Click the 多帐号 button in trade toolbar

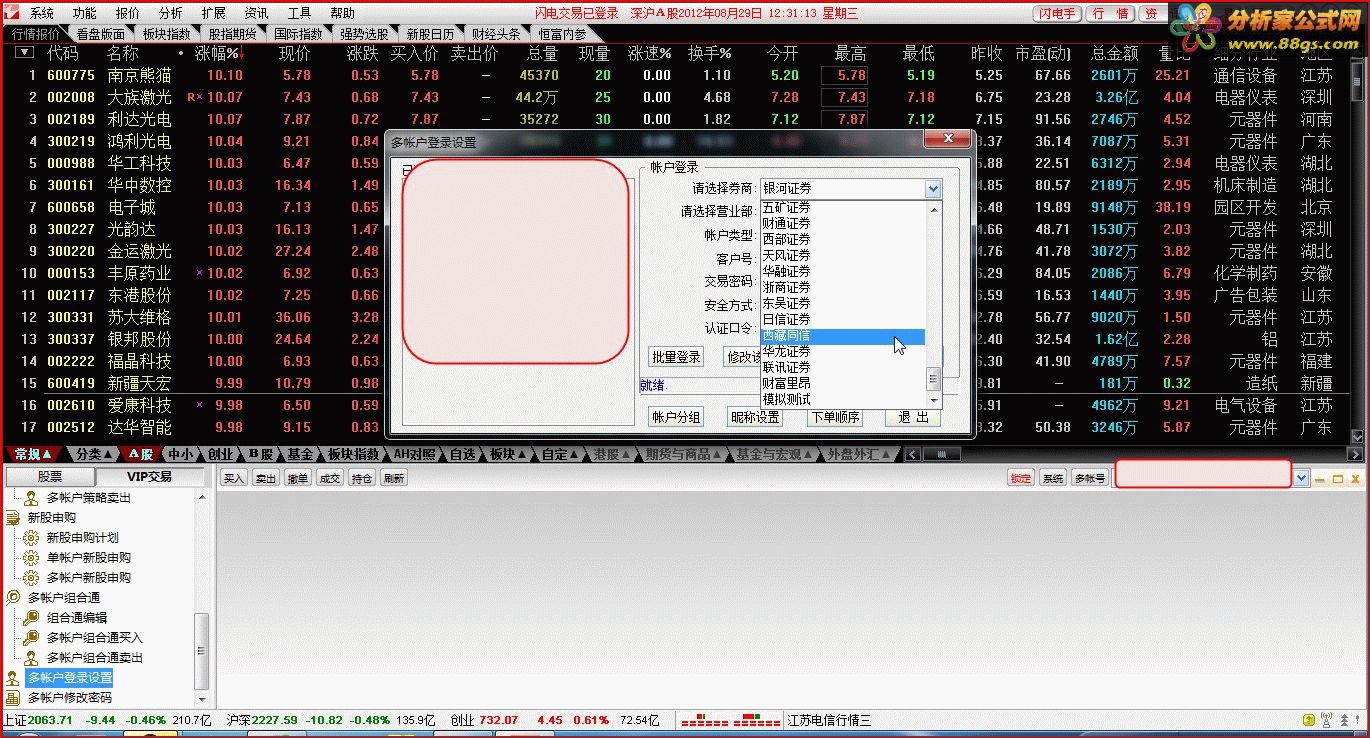coord(1089,478)
